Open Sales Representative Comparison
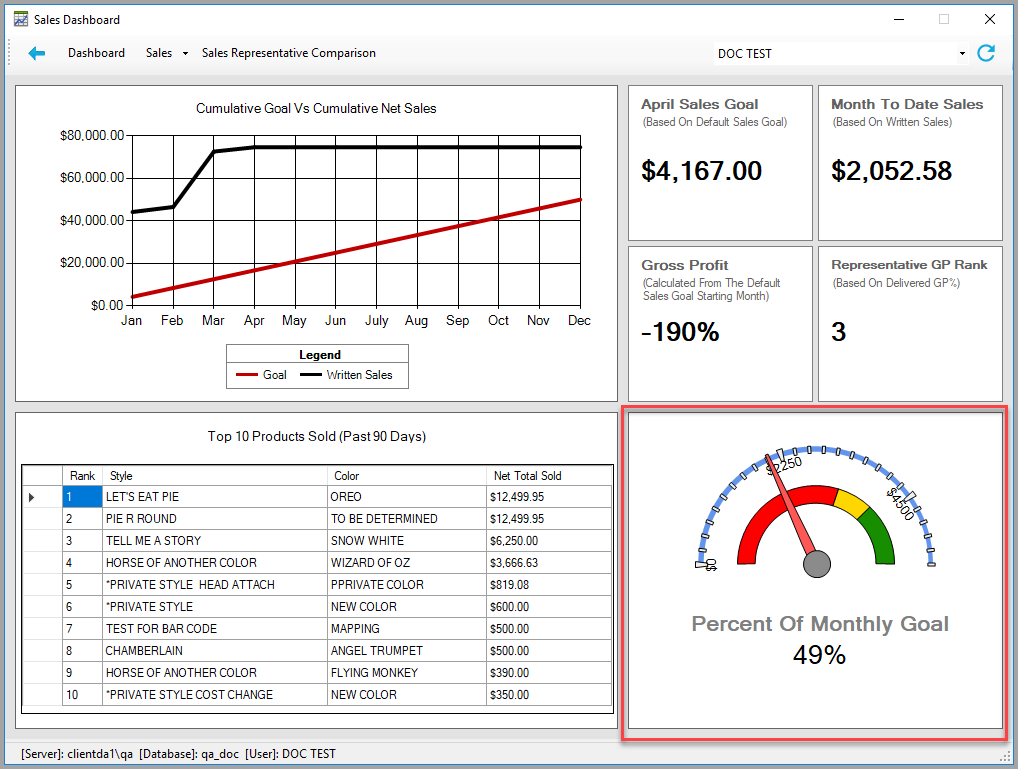Image resolution: width=1018 pixels, height=769 pixels. point(288,53)
